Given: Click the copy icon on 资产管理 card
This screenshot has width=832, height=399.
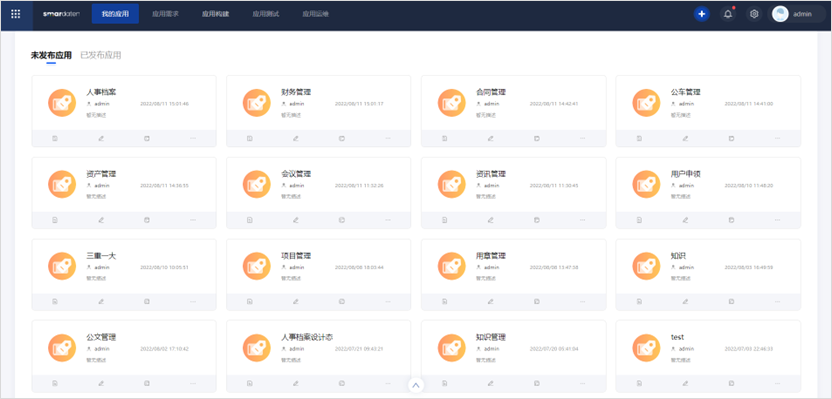Looking at the screenshot, I should coord(147,220).
